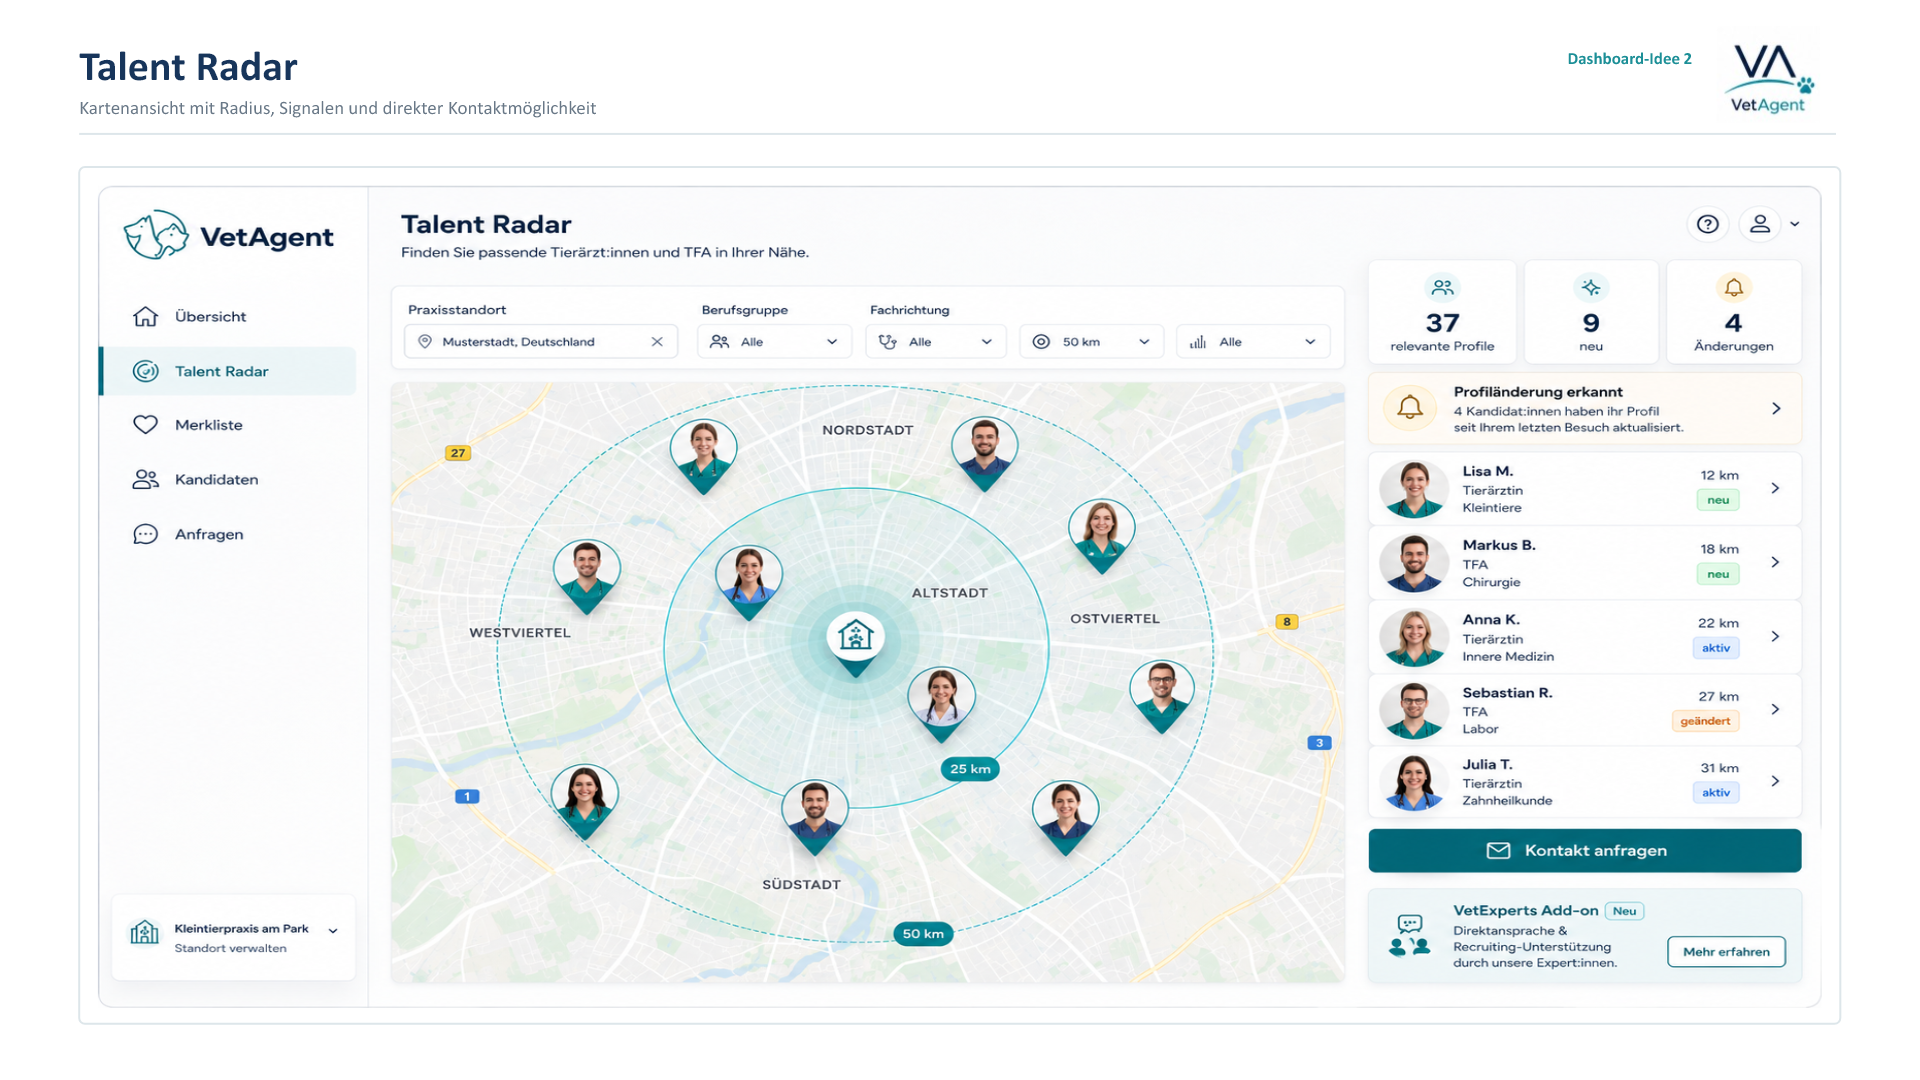This screenshot has height=1080, width=1920.
Task: Select Talent Radar in sidebar
Action: click(x=228, y=371)
